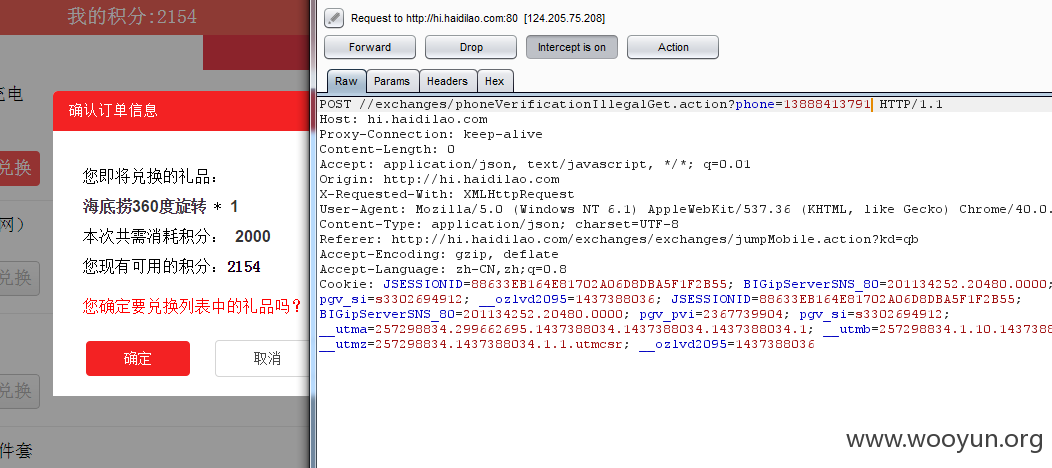Click the gift name 海底捞360度旋转 * 1

pyautogui.click(x=160, y=206)
